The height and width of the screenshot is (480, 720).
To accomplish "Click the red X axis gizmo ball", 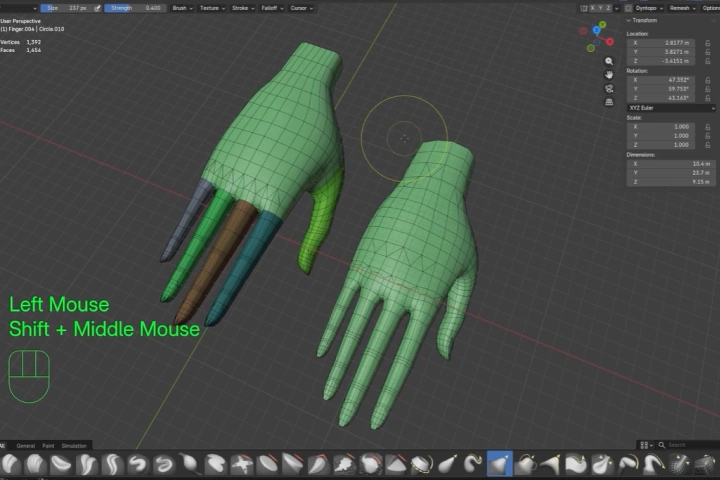I will [610, 42].
